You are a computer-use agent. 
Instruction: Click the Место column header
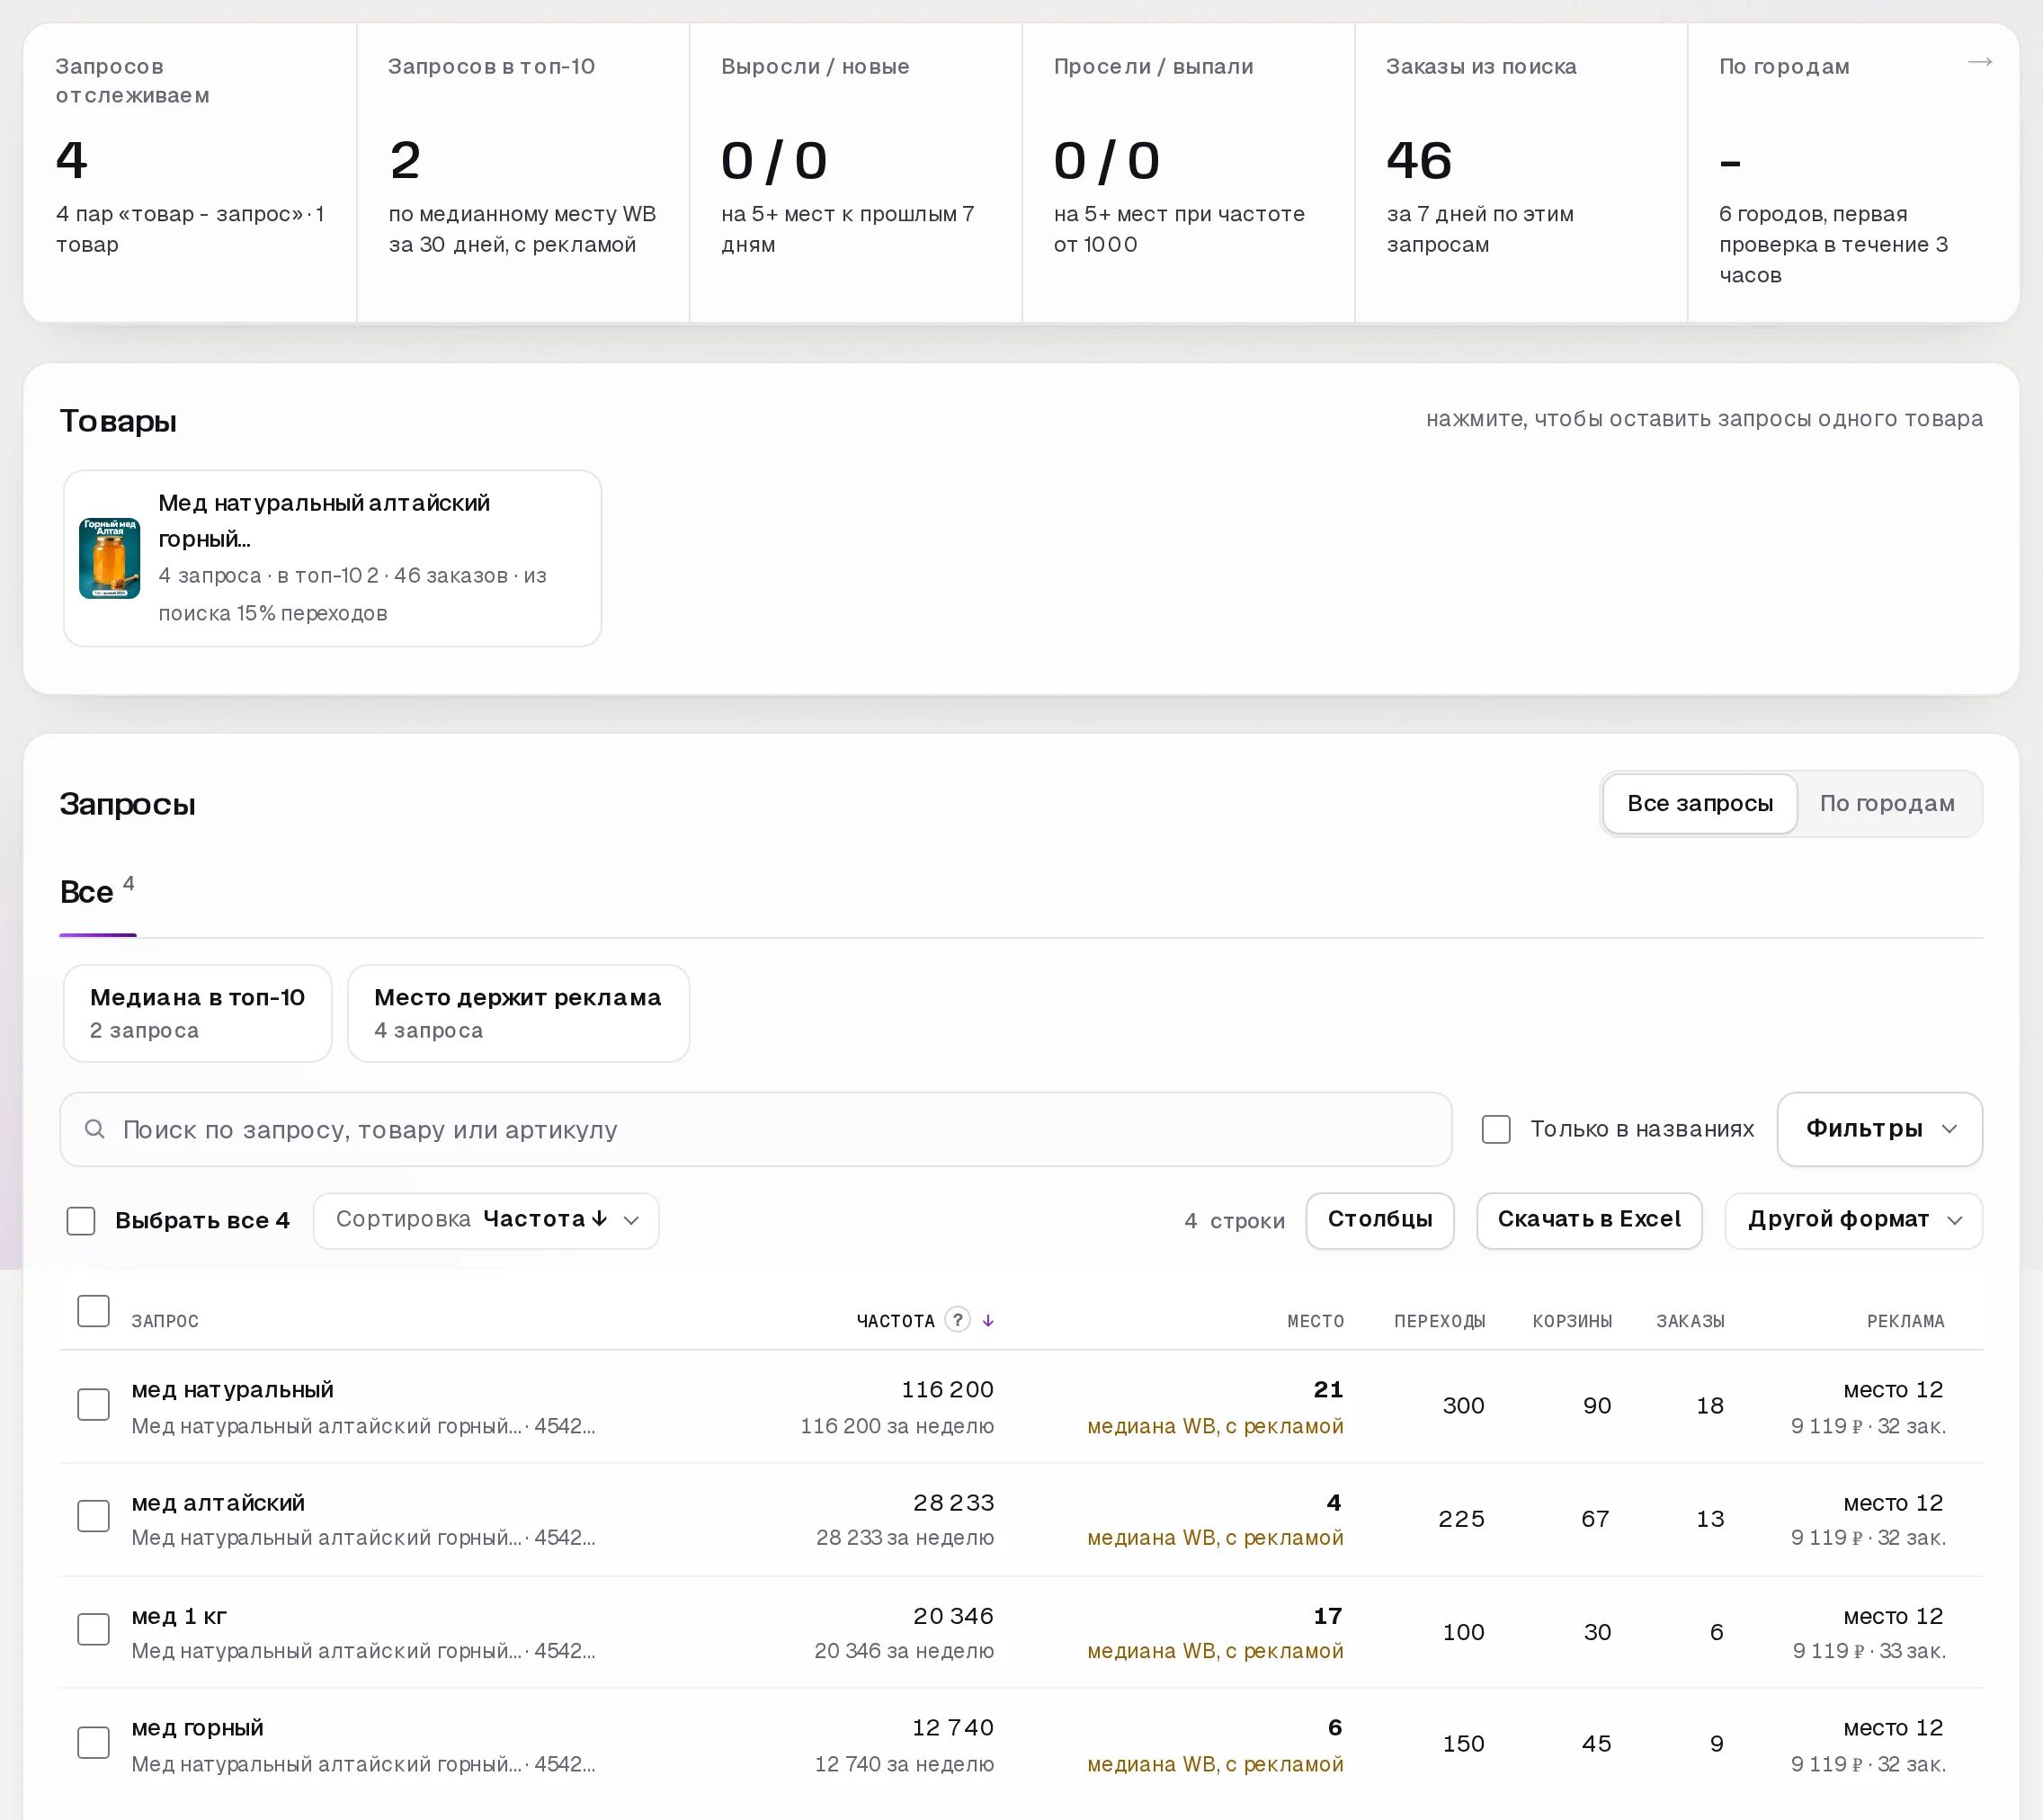pos(1315,1321)
